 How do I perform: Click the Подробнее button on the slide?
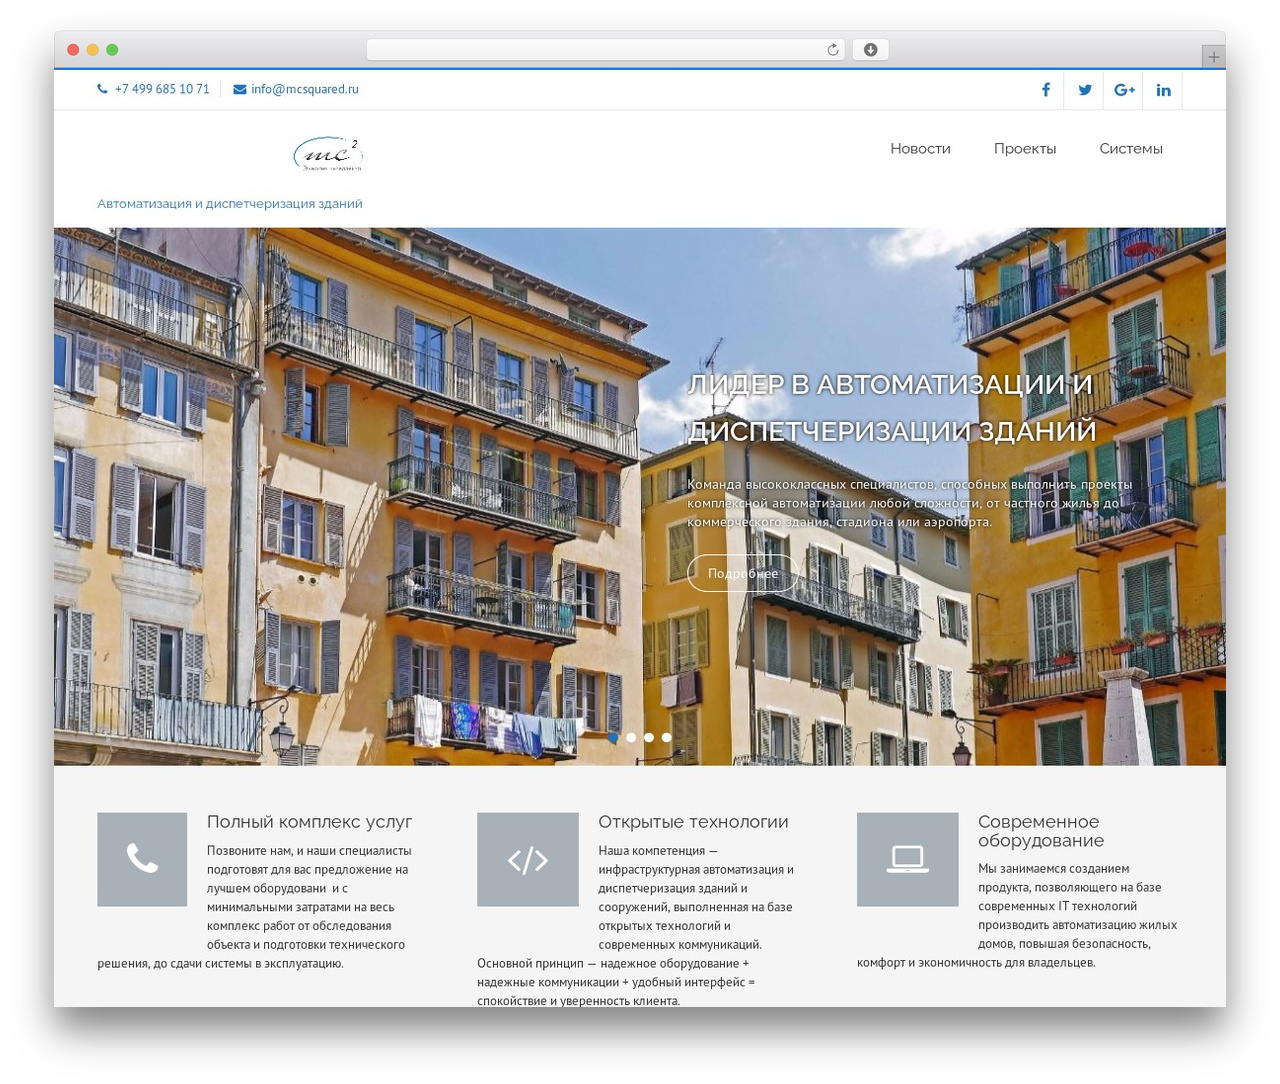click(743, 573)
